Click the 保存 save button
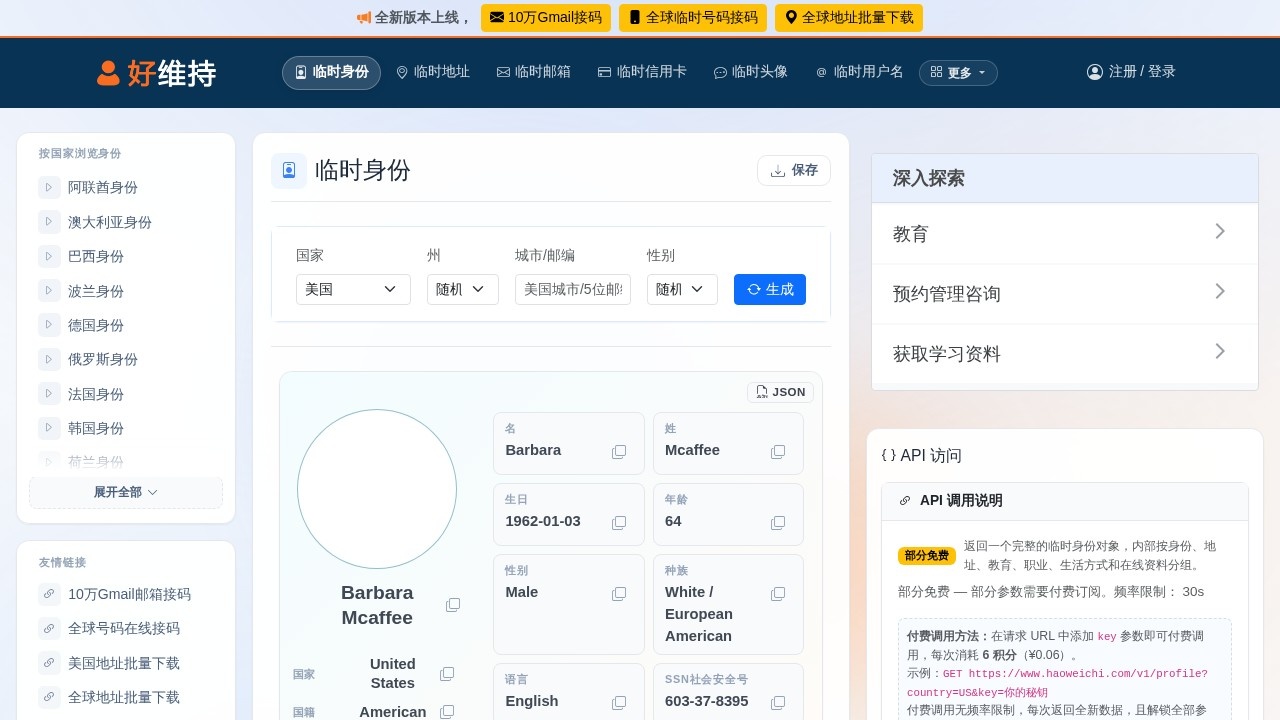The height and width of the screenshot is (720, 1280). pyautogui.click(x=794, y=171)
